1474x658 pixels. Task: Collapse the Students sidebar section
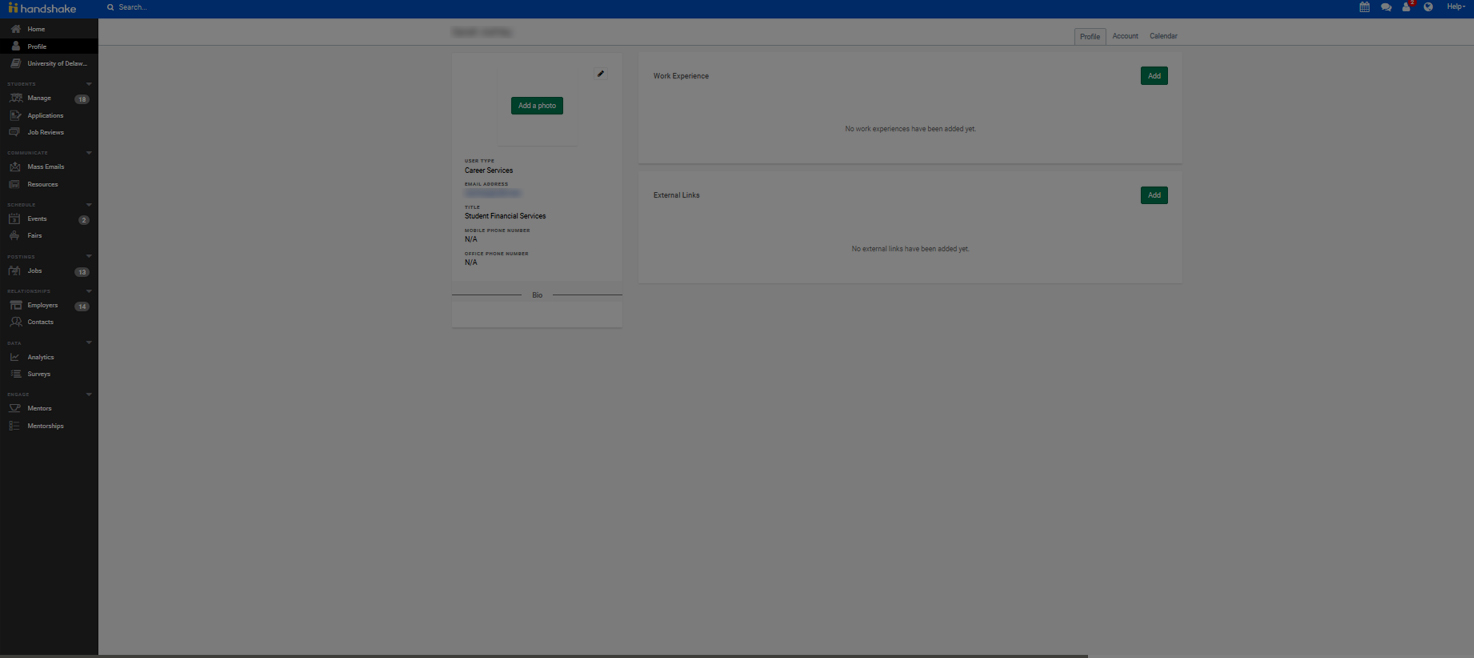tap(89, 84)
